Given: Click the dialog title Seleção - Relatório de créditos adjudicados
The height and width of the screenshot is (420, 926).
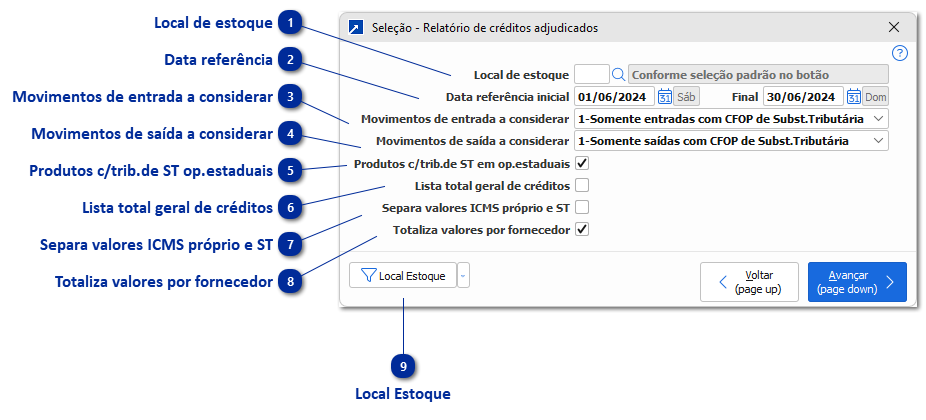Looking at the screenshot, I should tap(485, 28).
